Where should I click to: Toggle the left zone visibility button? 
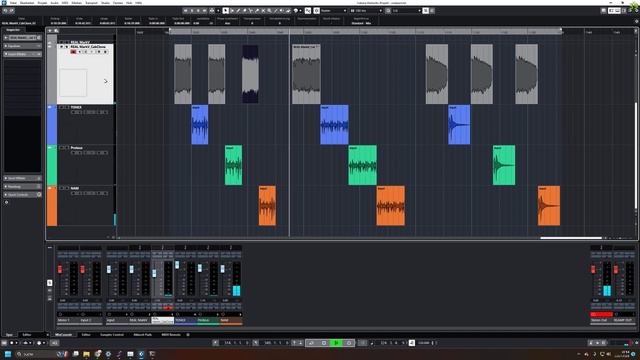611,11
